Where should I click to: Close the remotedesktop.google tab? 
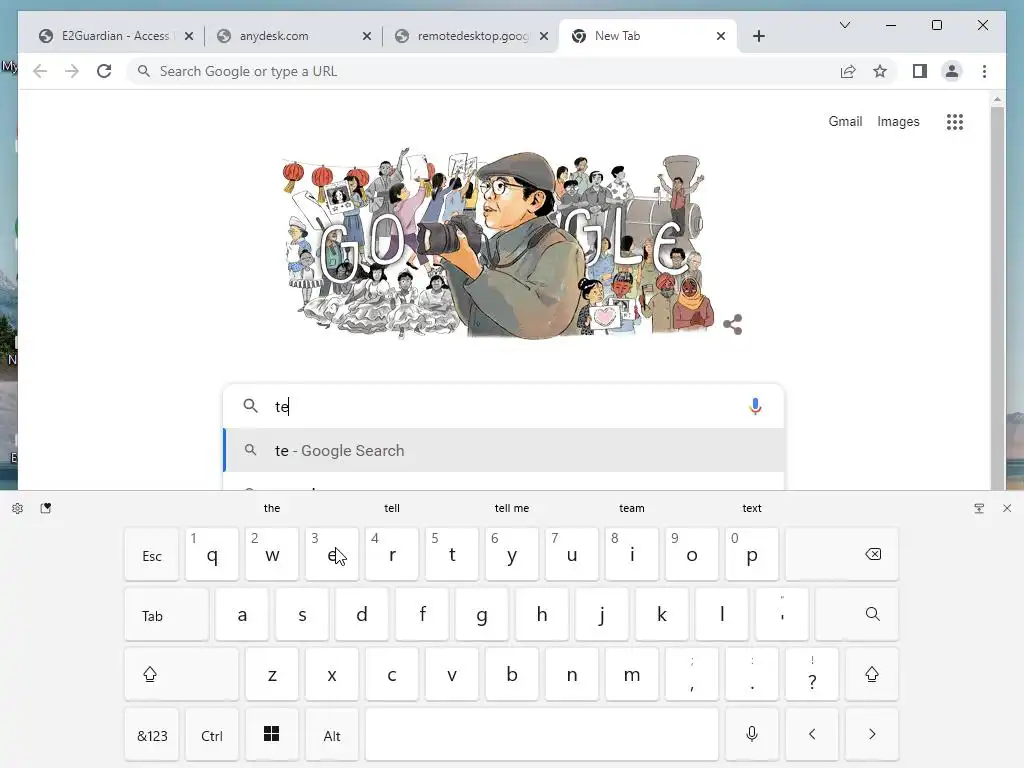pyautogui.click(x=544, y=36)
